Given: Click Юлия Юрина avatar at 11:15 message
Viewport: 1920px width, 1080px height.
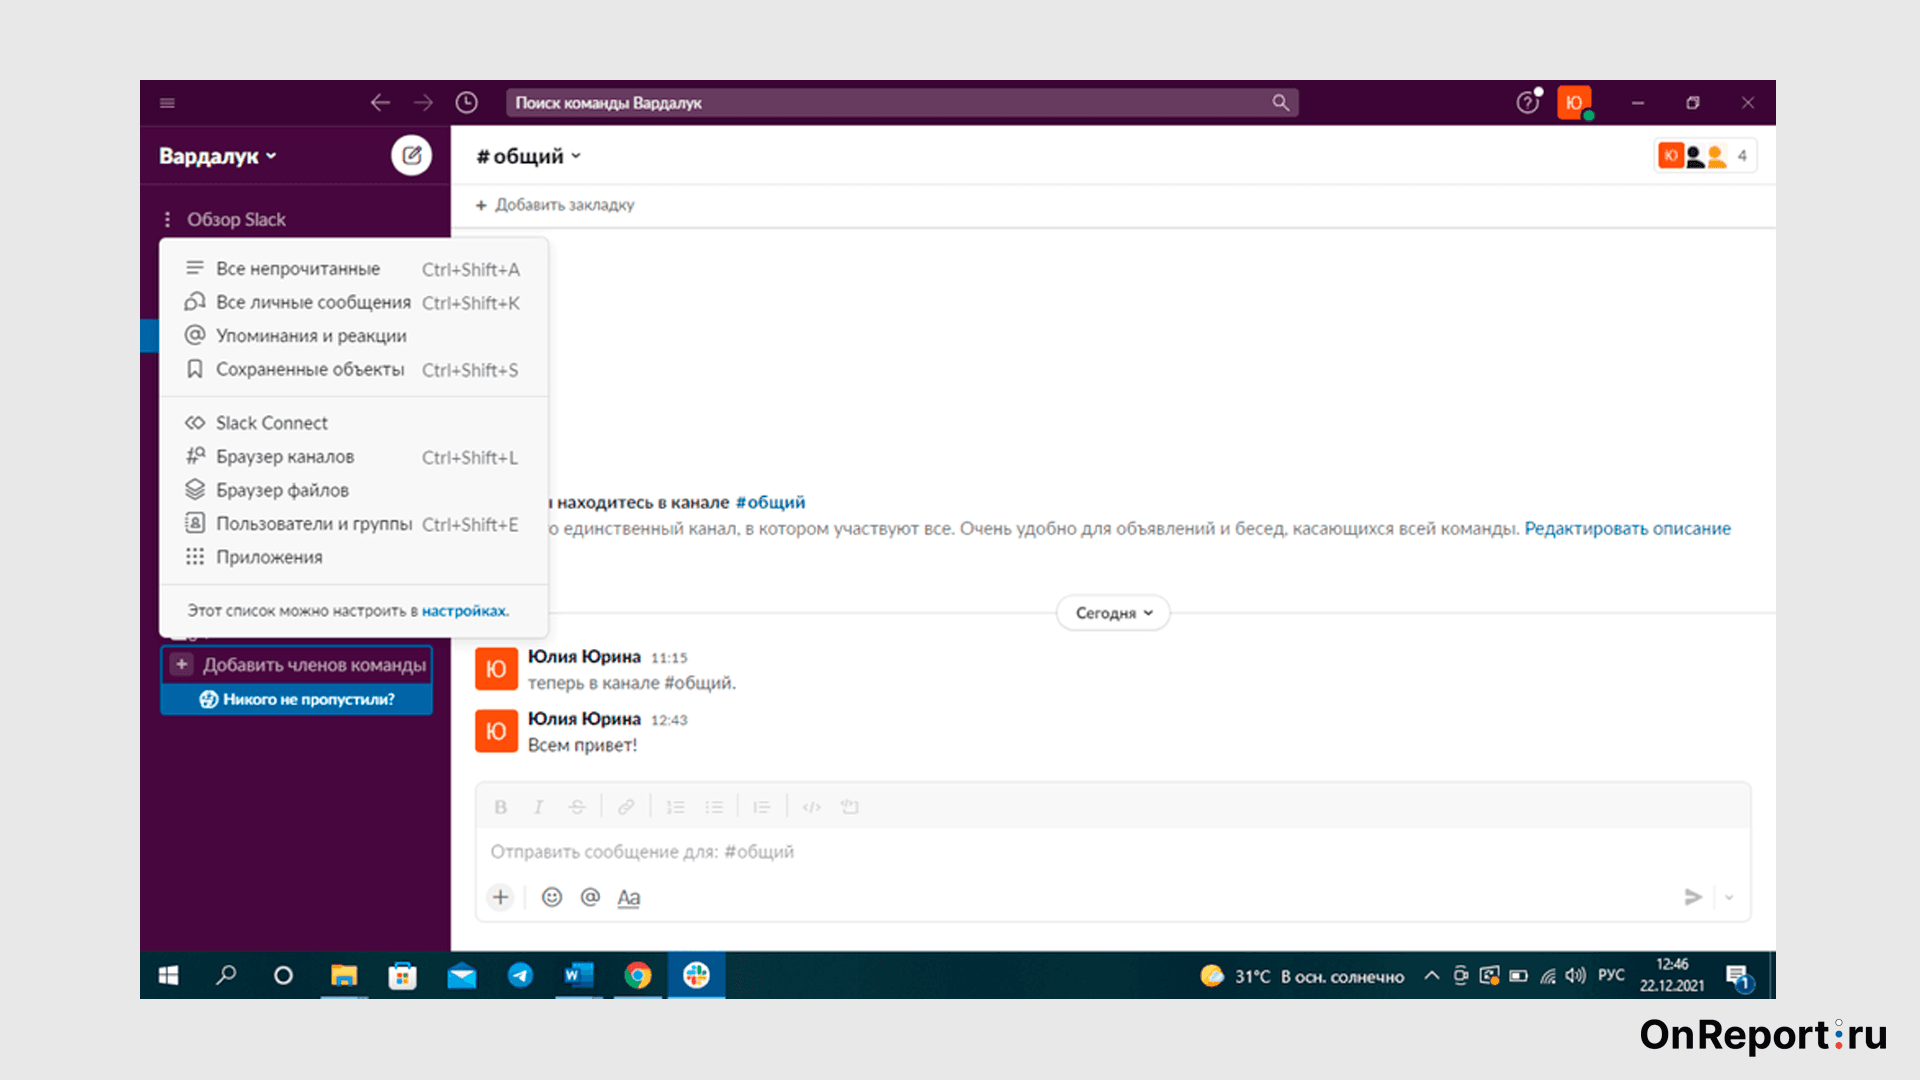Looking at the screenshot, I should pos(496,670).
